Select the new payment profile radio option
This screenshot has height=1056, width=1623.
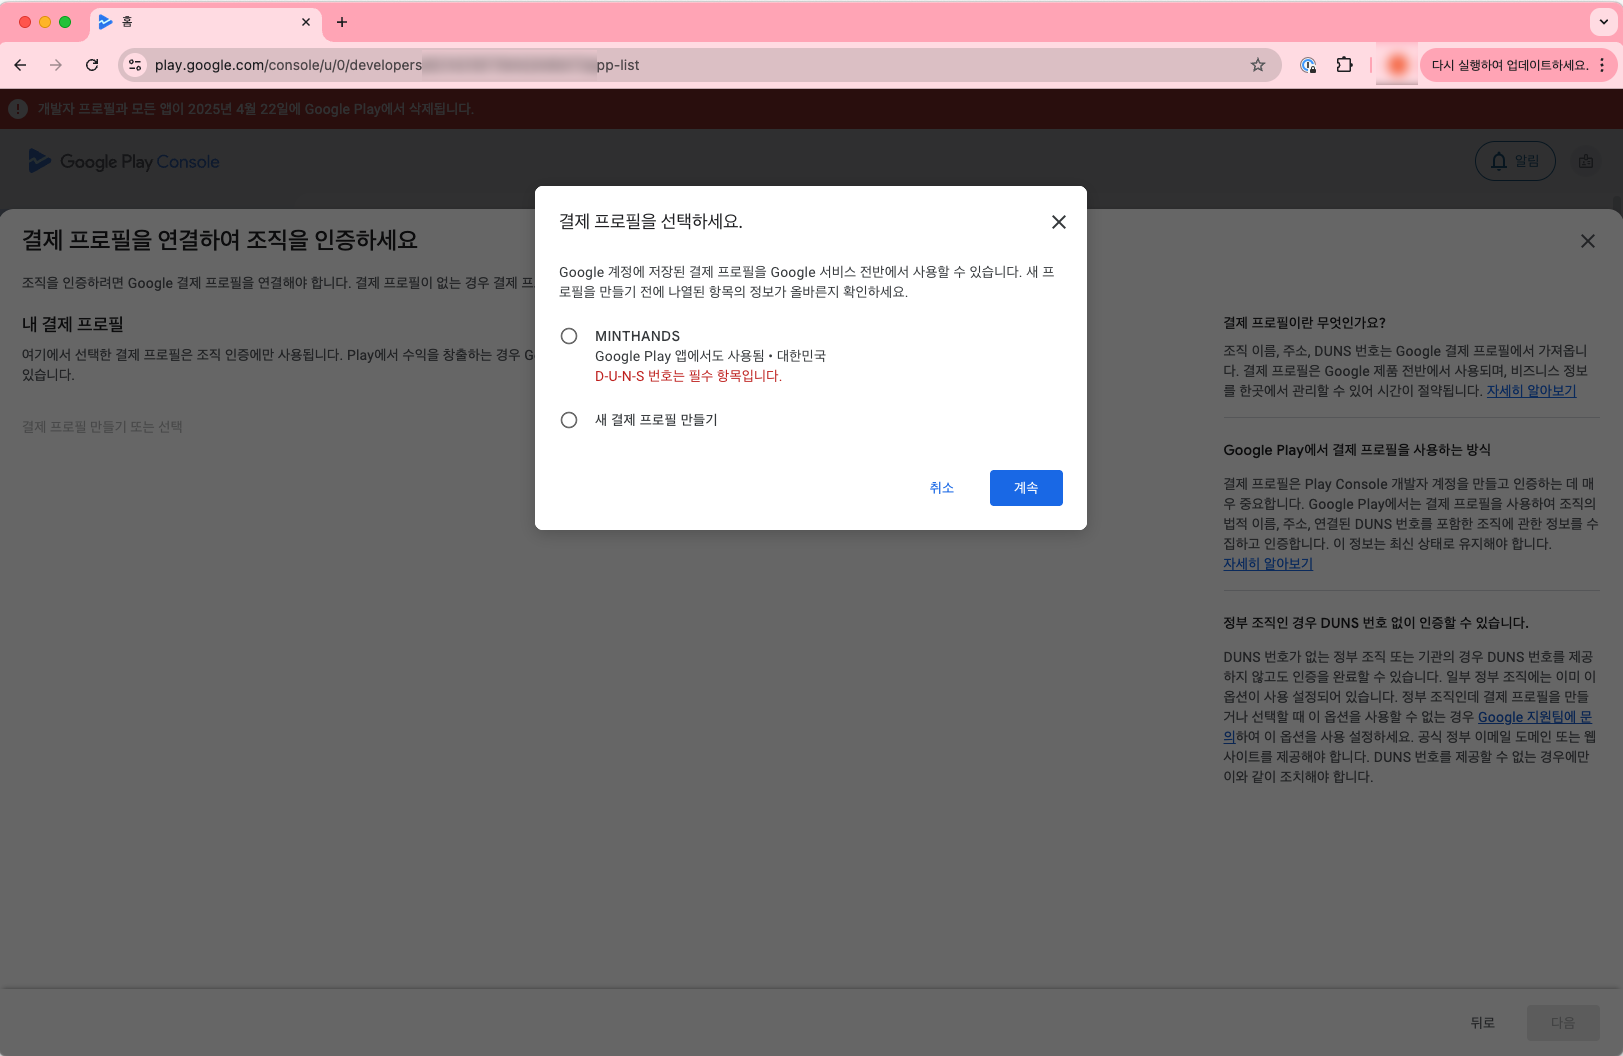[569, 420]
